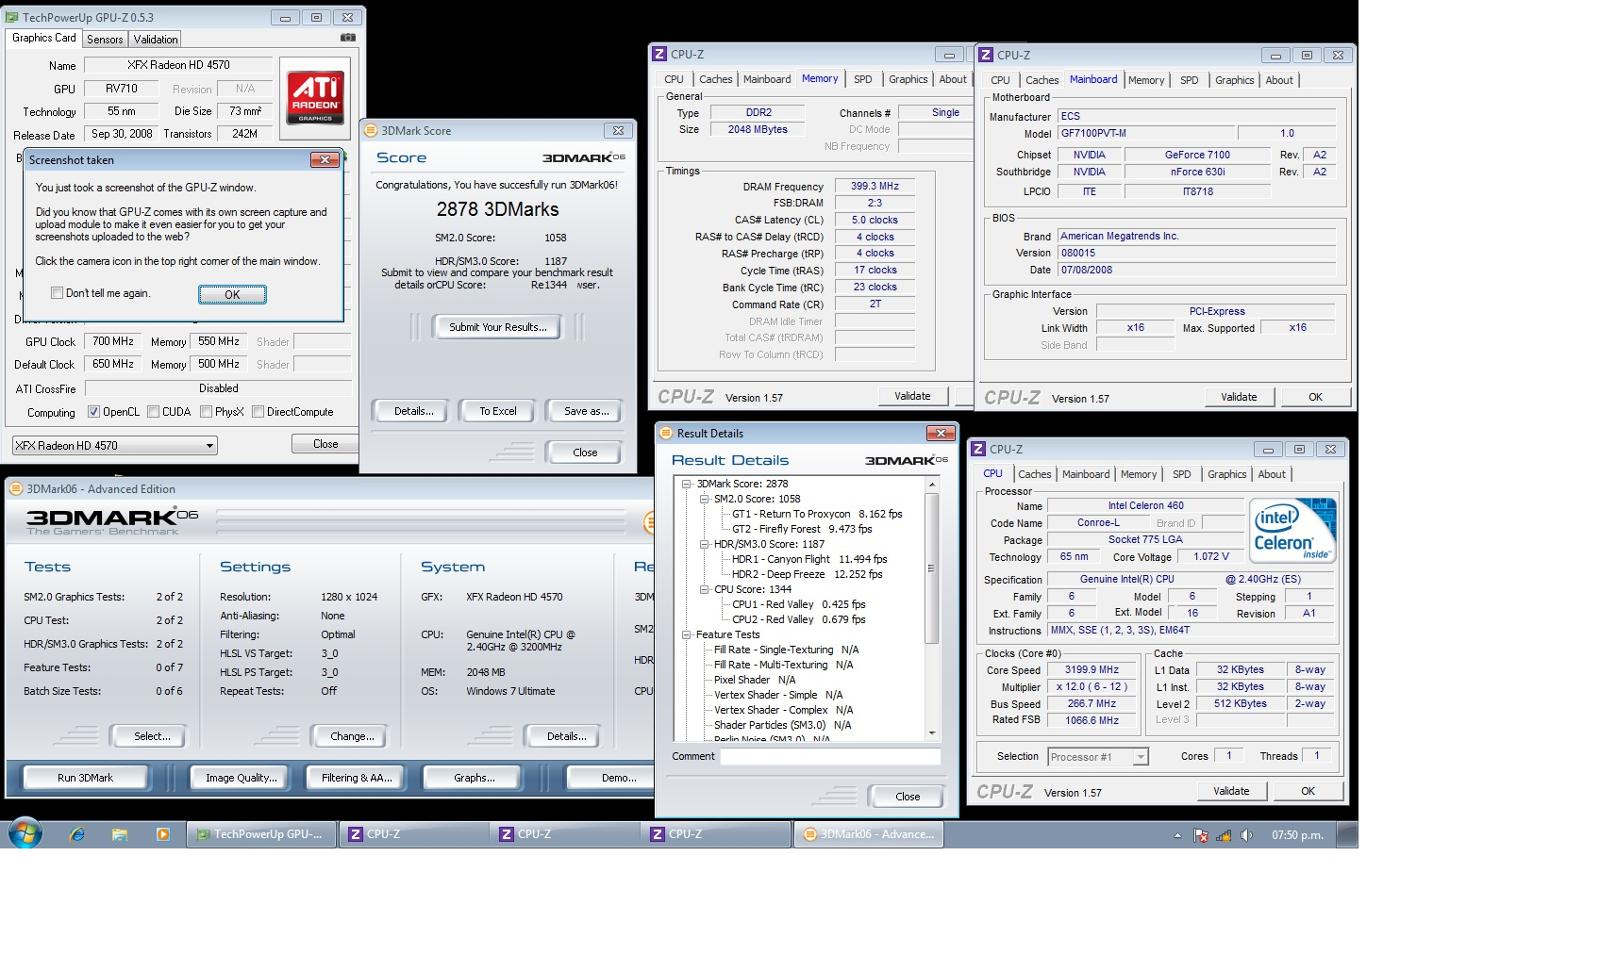Viewport: 1600px width, 971px height.
Task: Click the Result Details scroll up arrow
Action: click(x=932, y=485)
